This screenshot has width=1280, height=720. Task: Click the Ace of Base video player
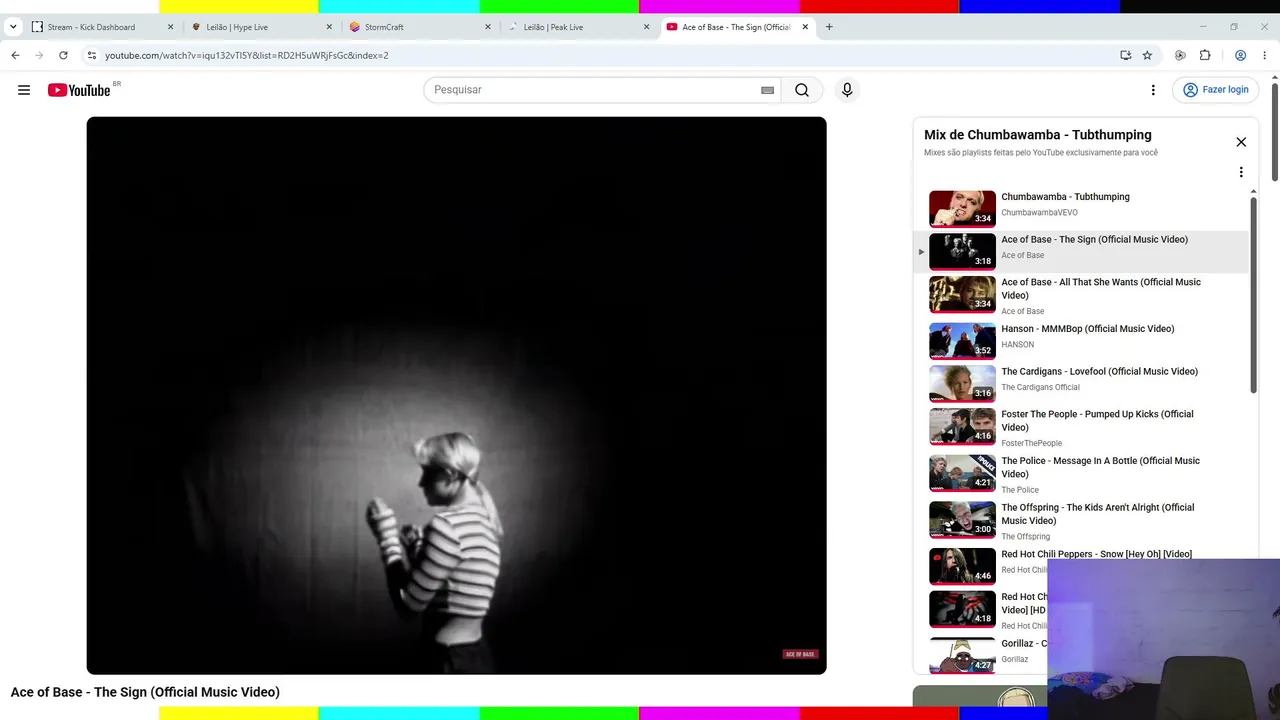456,395
